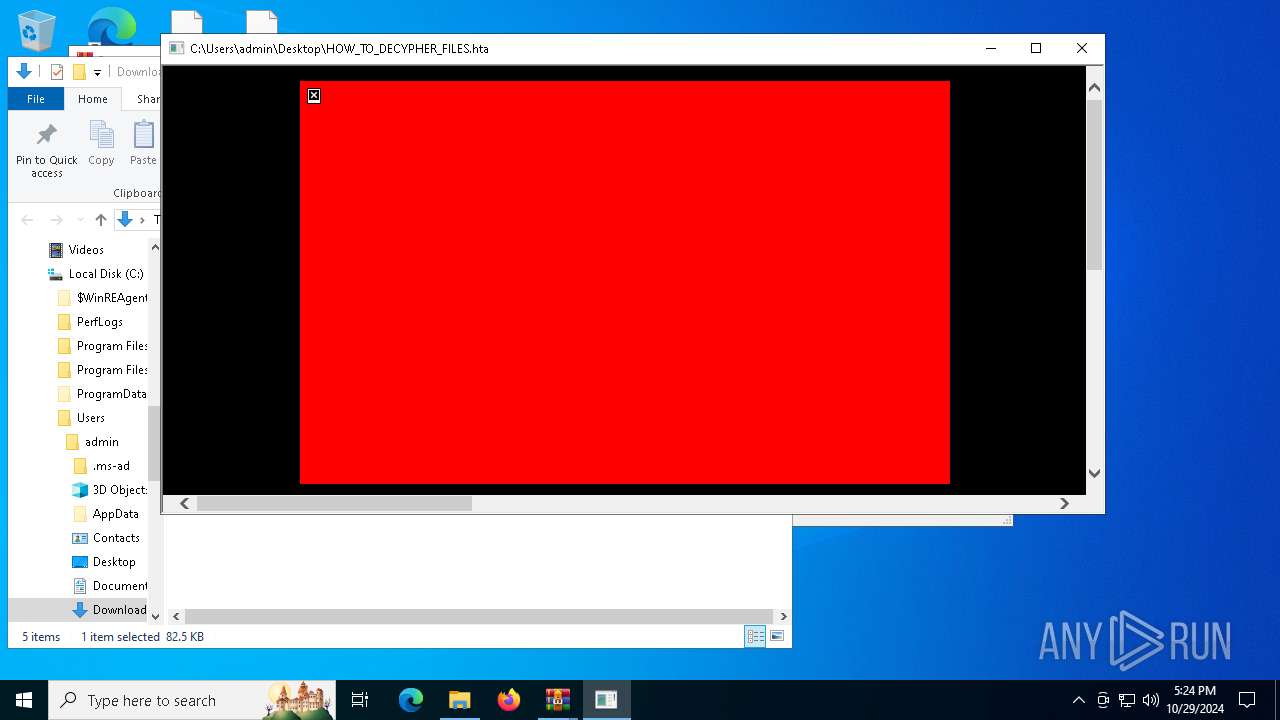The image size is (1280, 720).
Task: Open Firefox from taskbar
Action: point(509,700)
